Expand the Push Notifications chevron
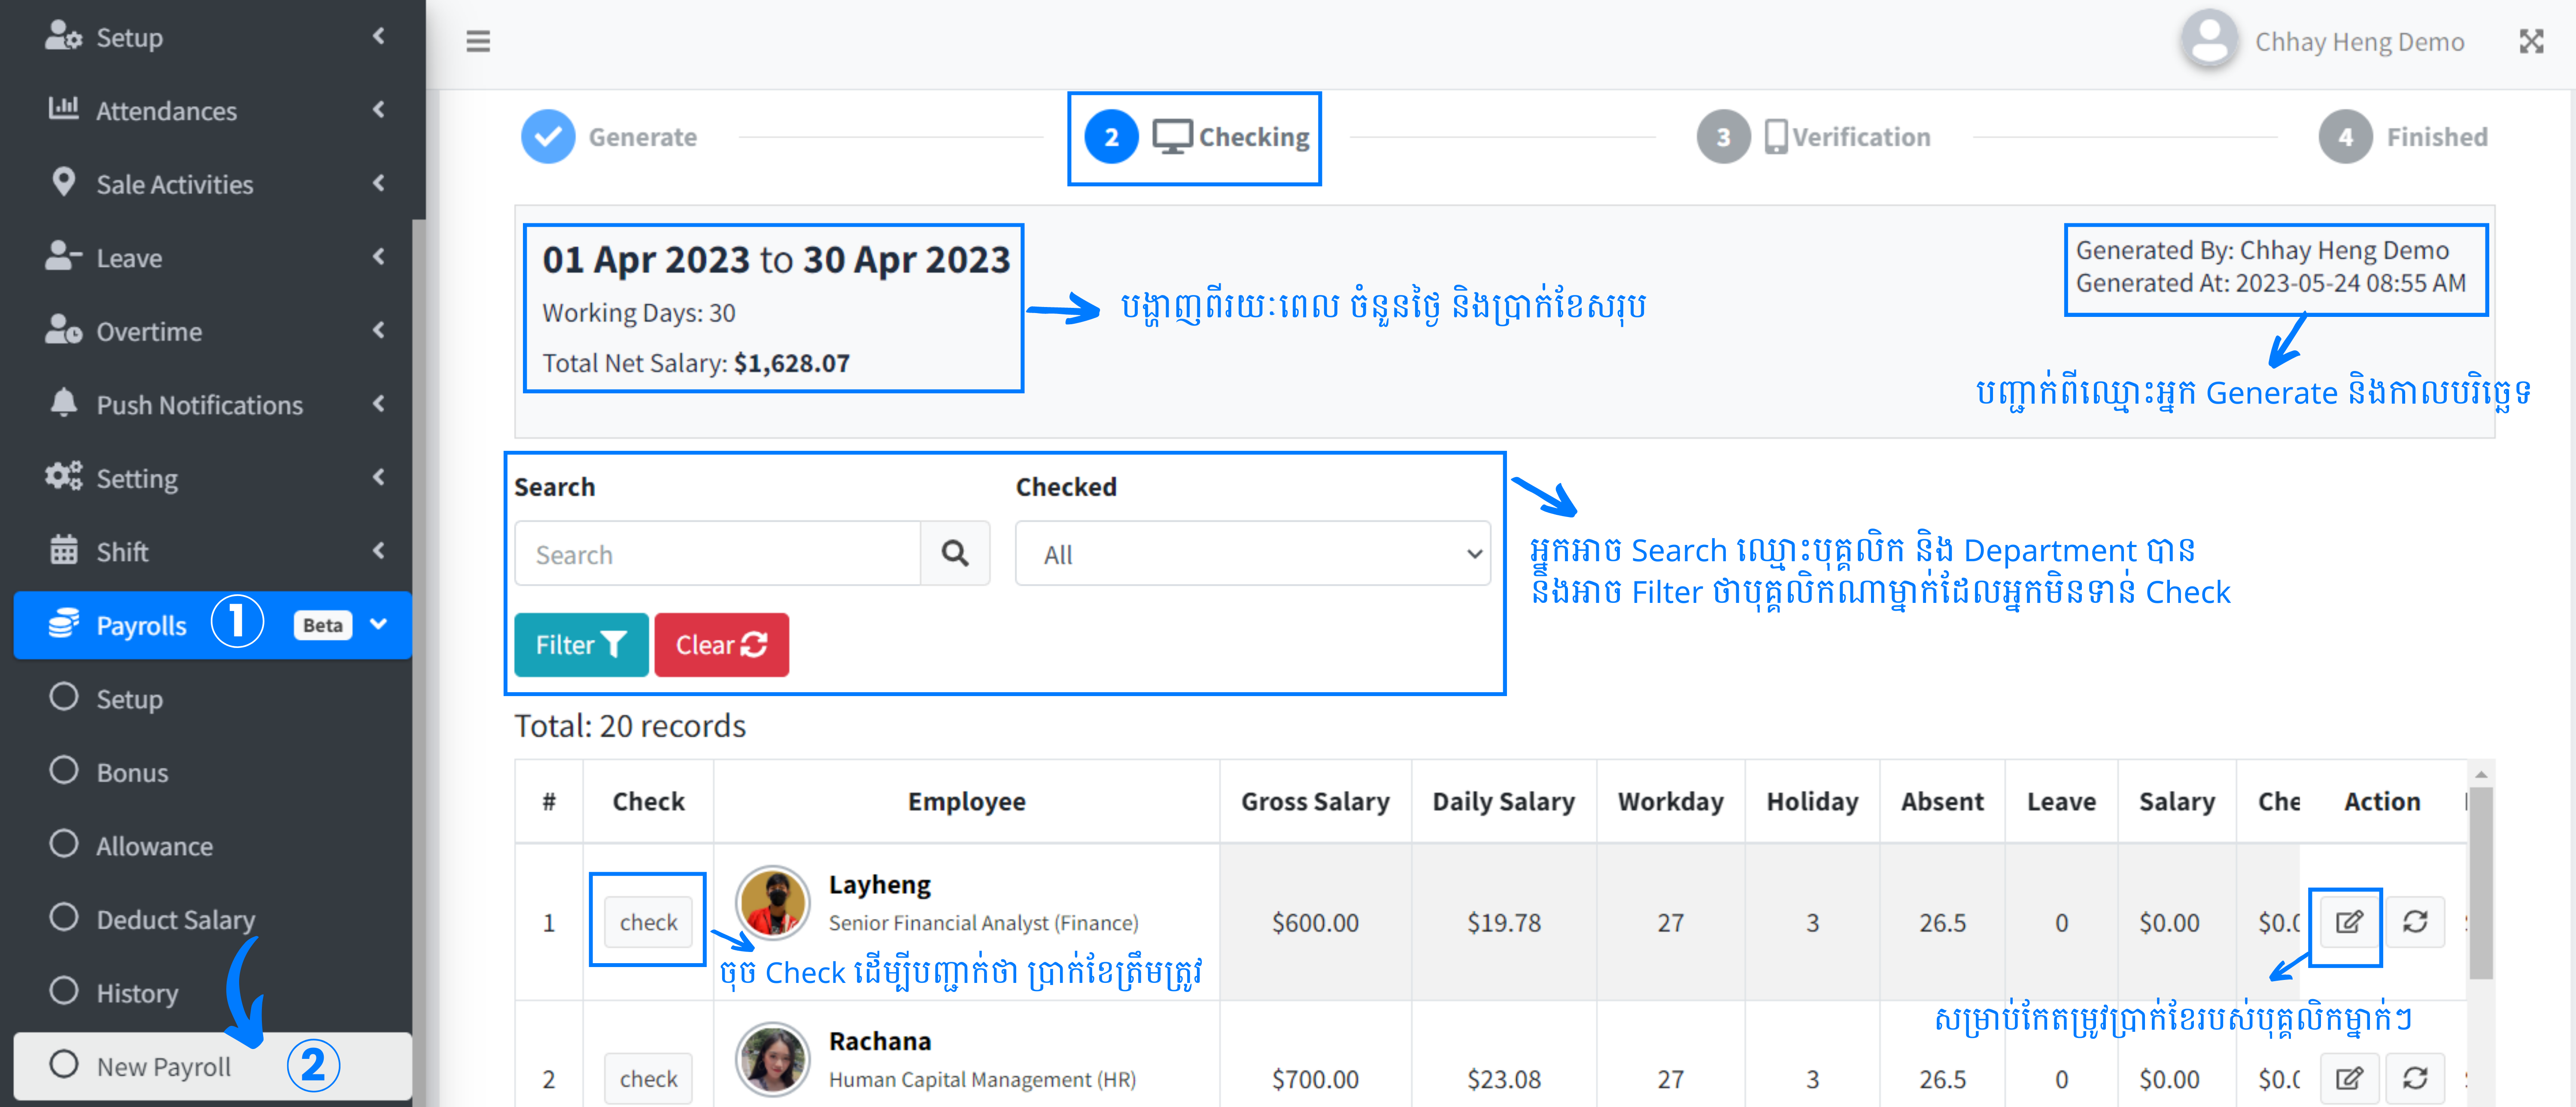Image resolution: width=2576 pixels, height=1107 pixels. (379, 404)
